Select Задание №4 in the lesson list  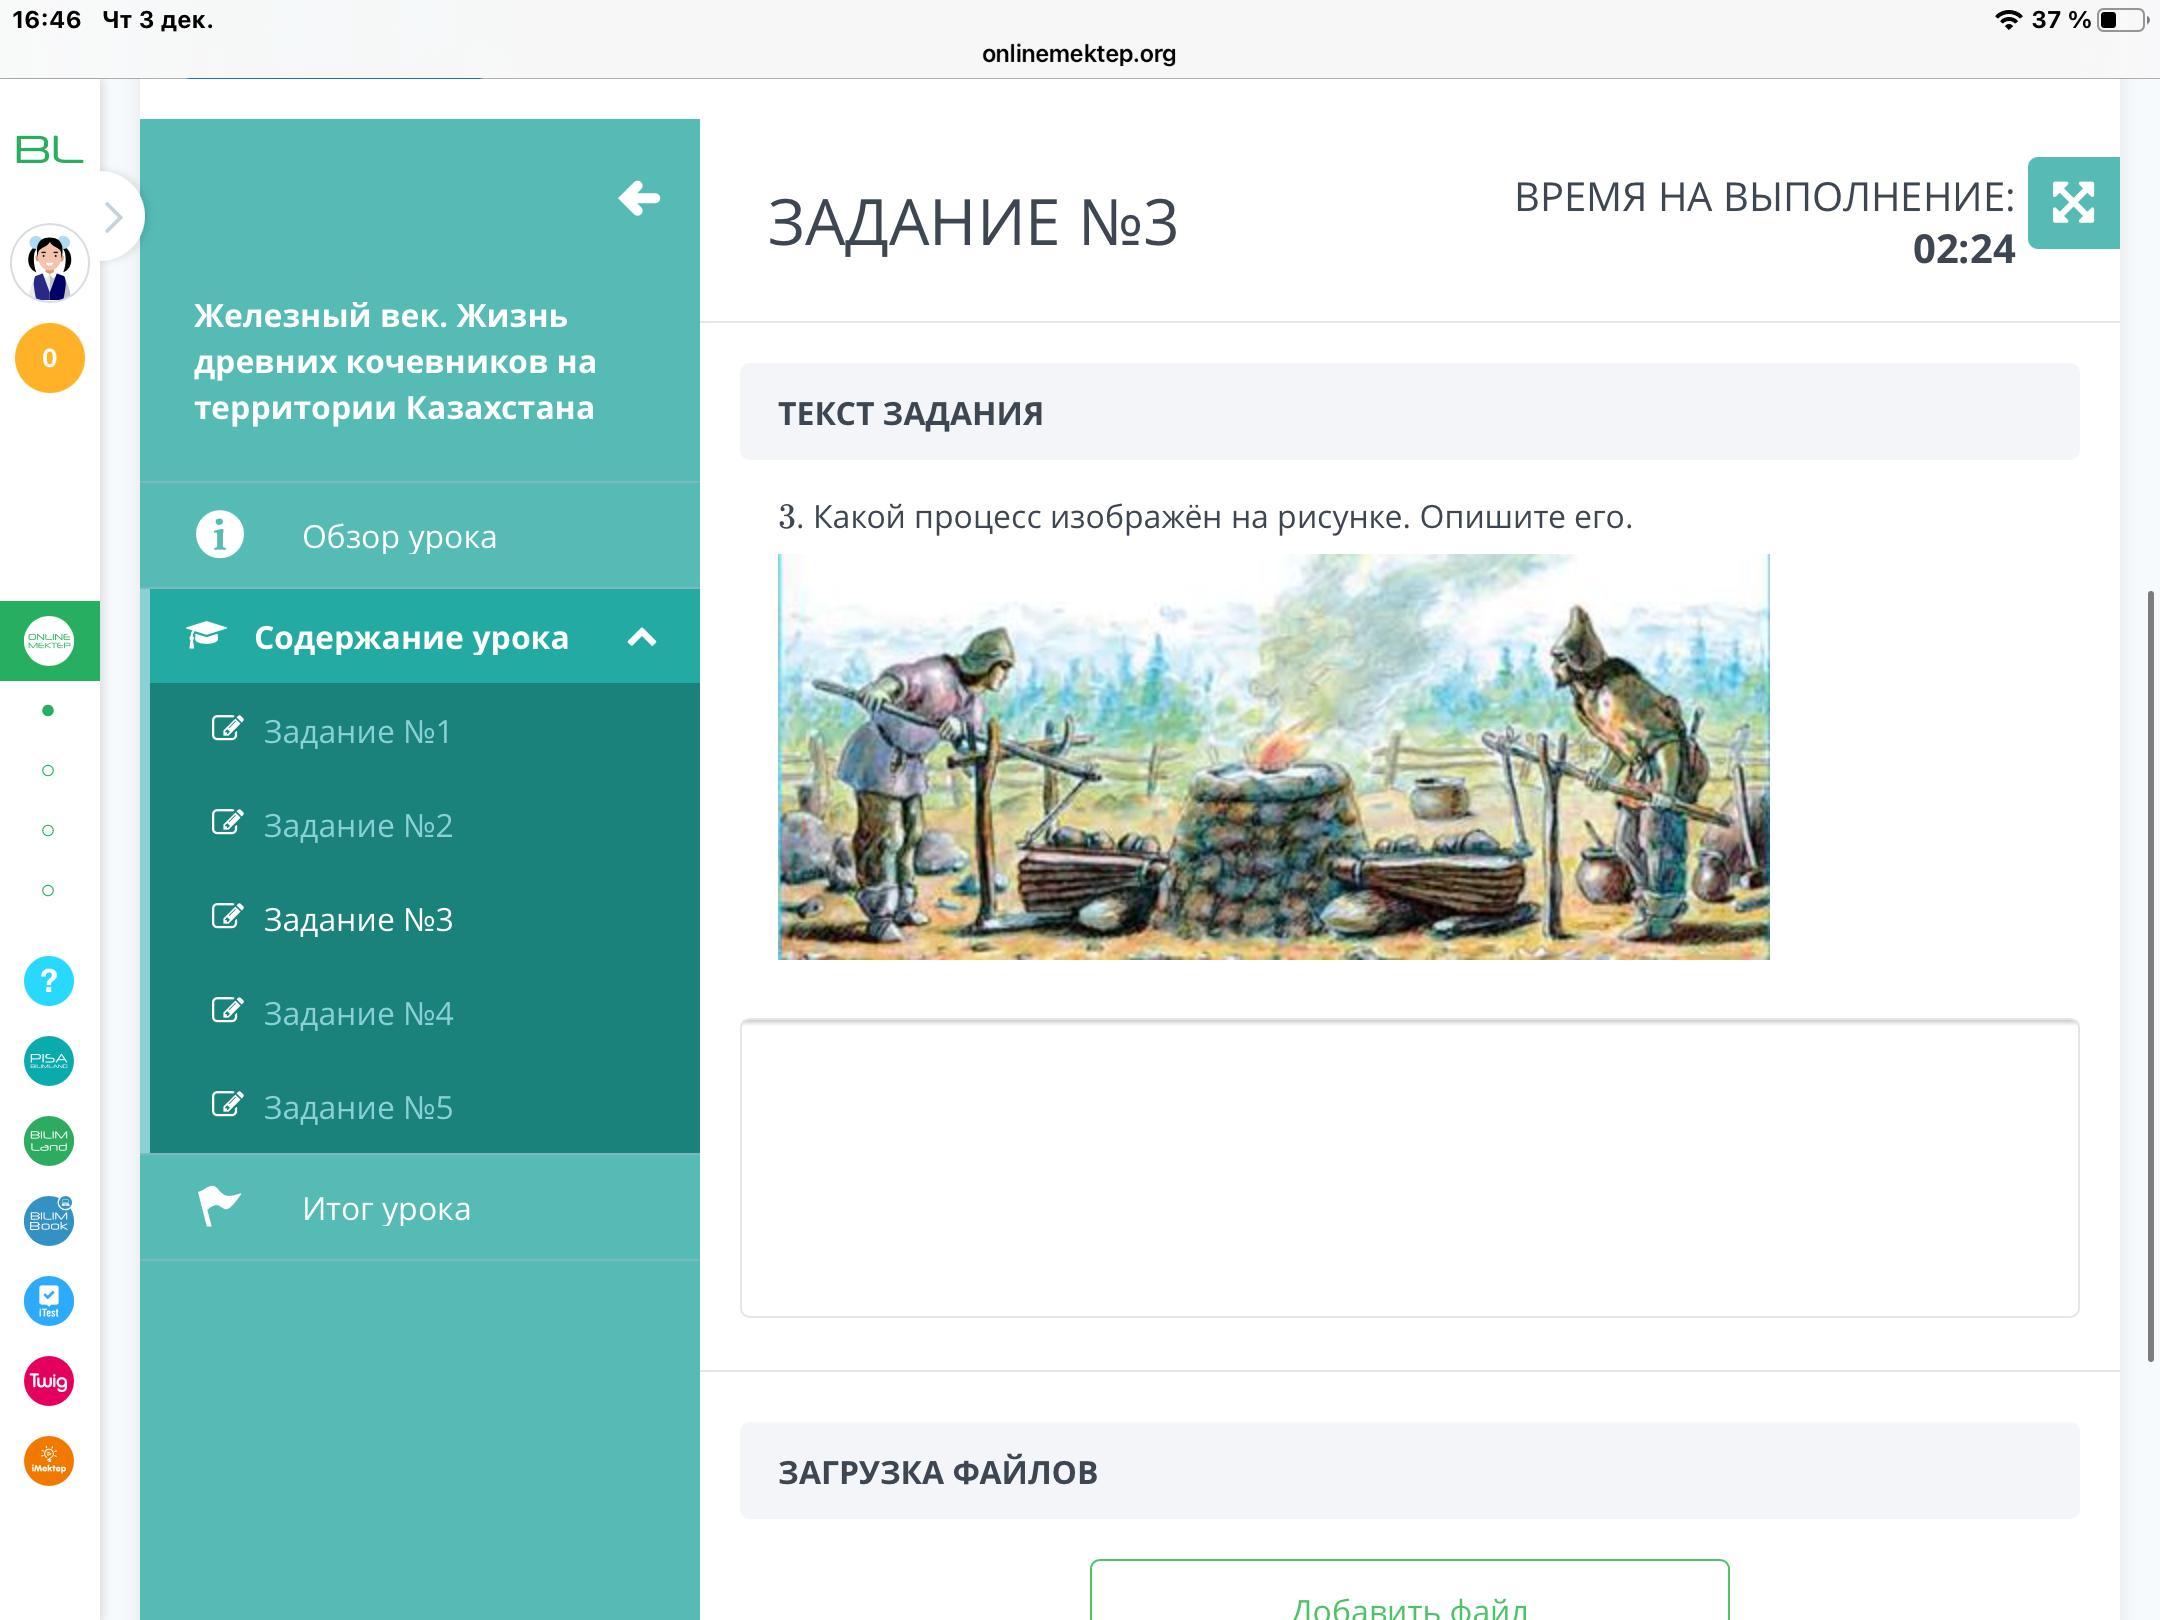pyautogui.click(x=358, y=1013)
